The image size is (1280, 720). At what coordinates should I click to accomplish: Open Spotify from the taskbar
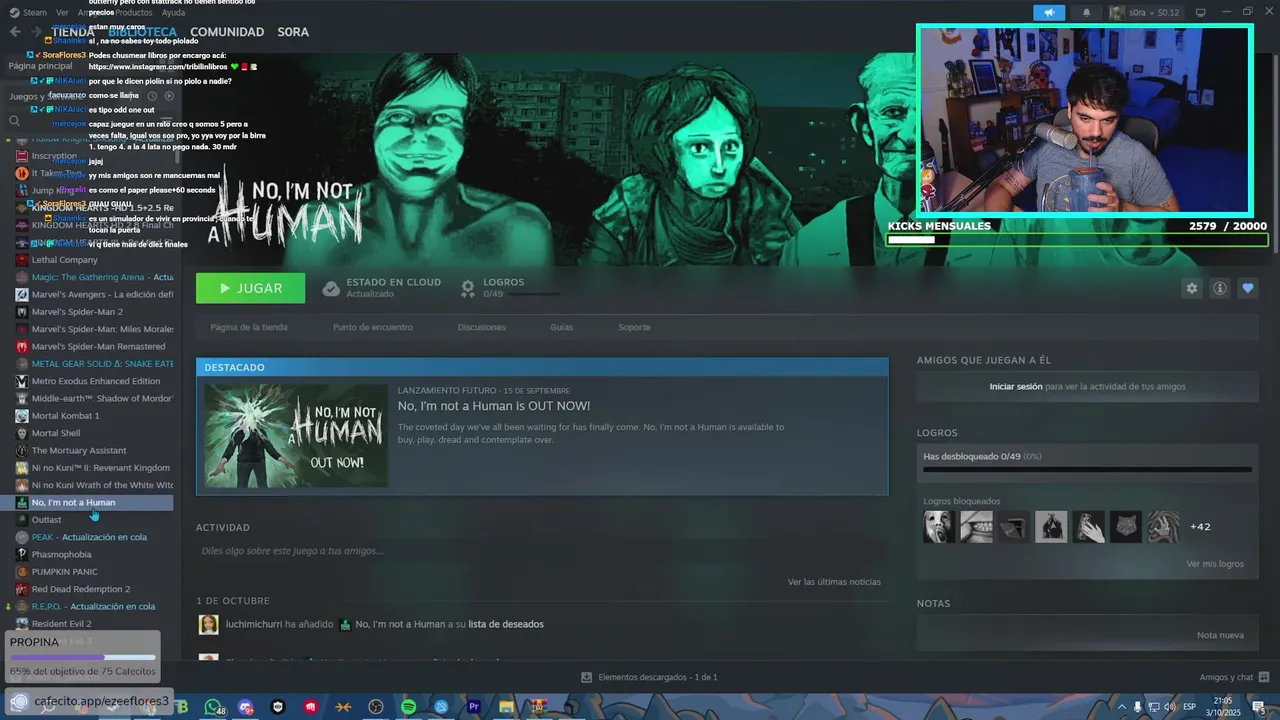(x=408, y=707)
